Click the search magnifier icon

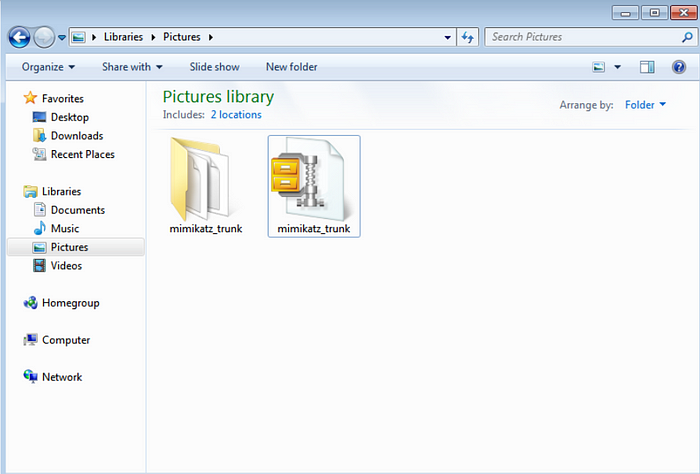coord(687,37)
